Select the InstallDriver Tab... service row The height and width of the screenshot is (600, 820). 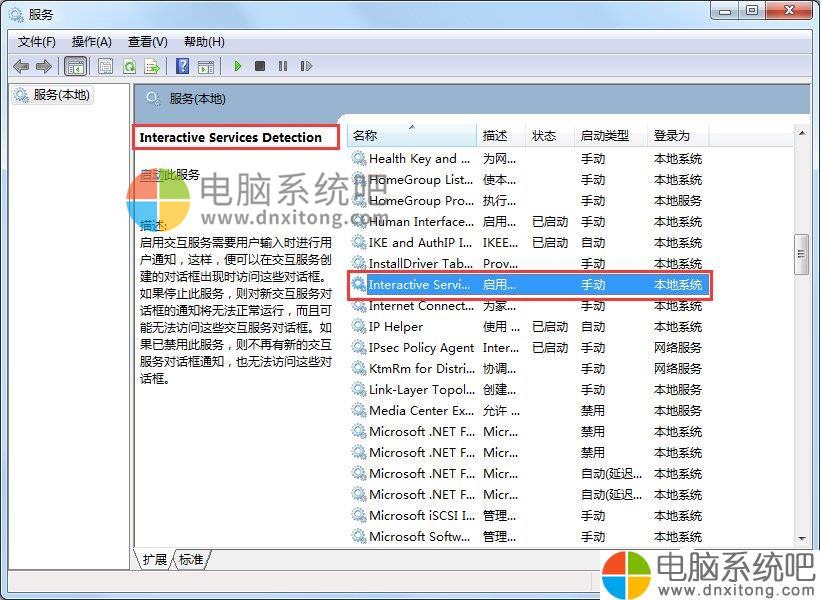[x=528, y=263]
